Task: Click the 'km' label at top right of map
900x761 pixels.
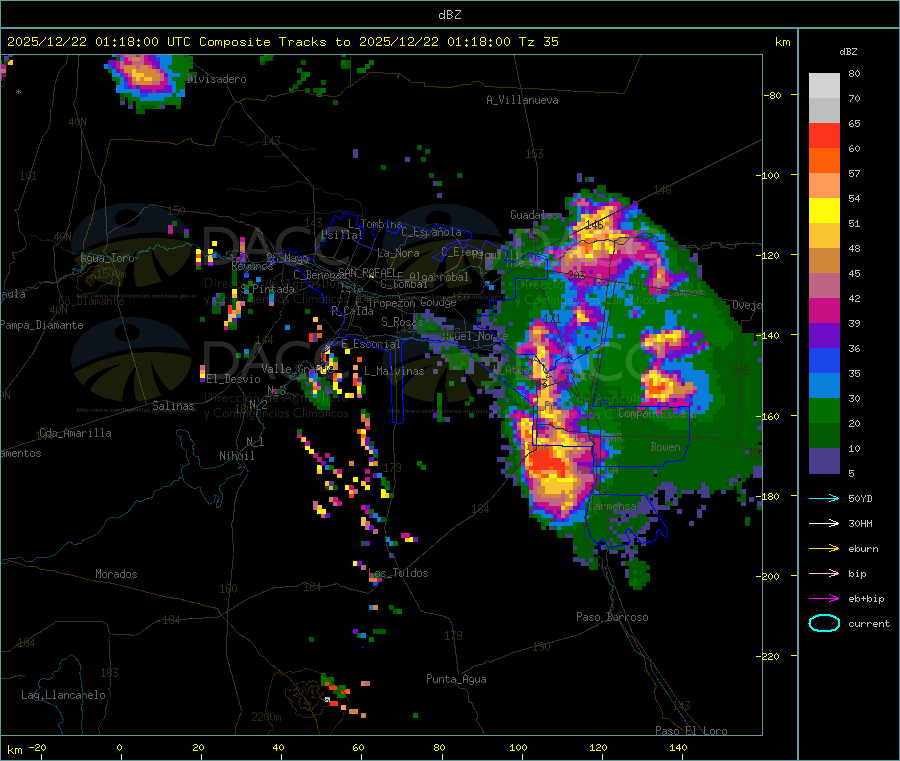Action: click(x=782, y=42)
